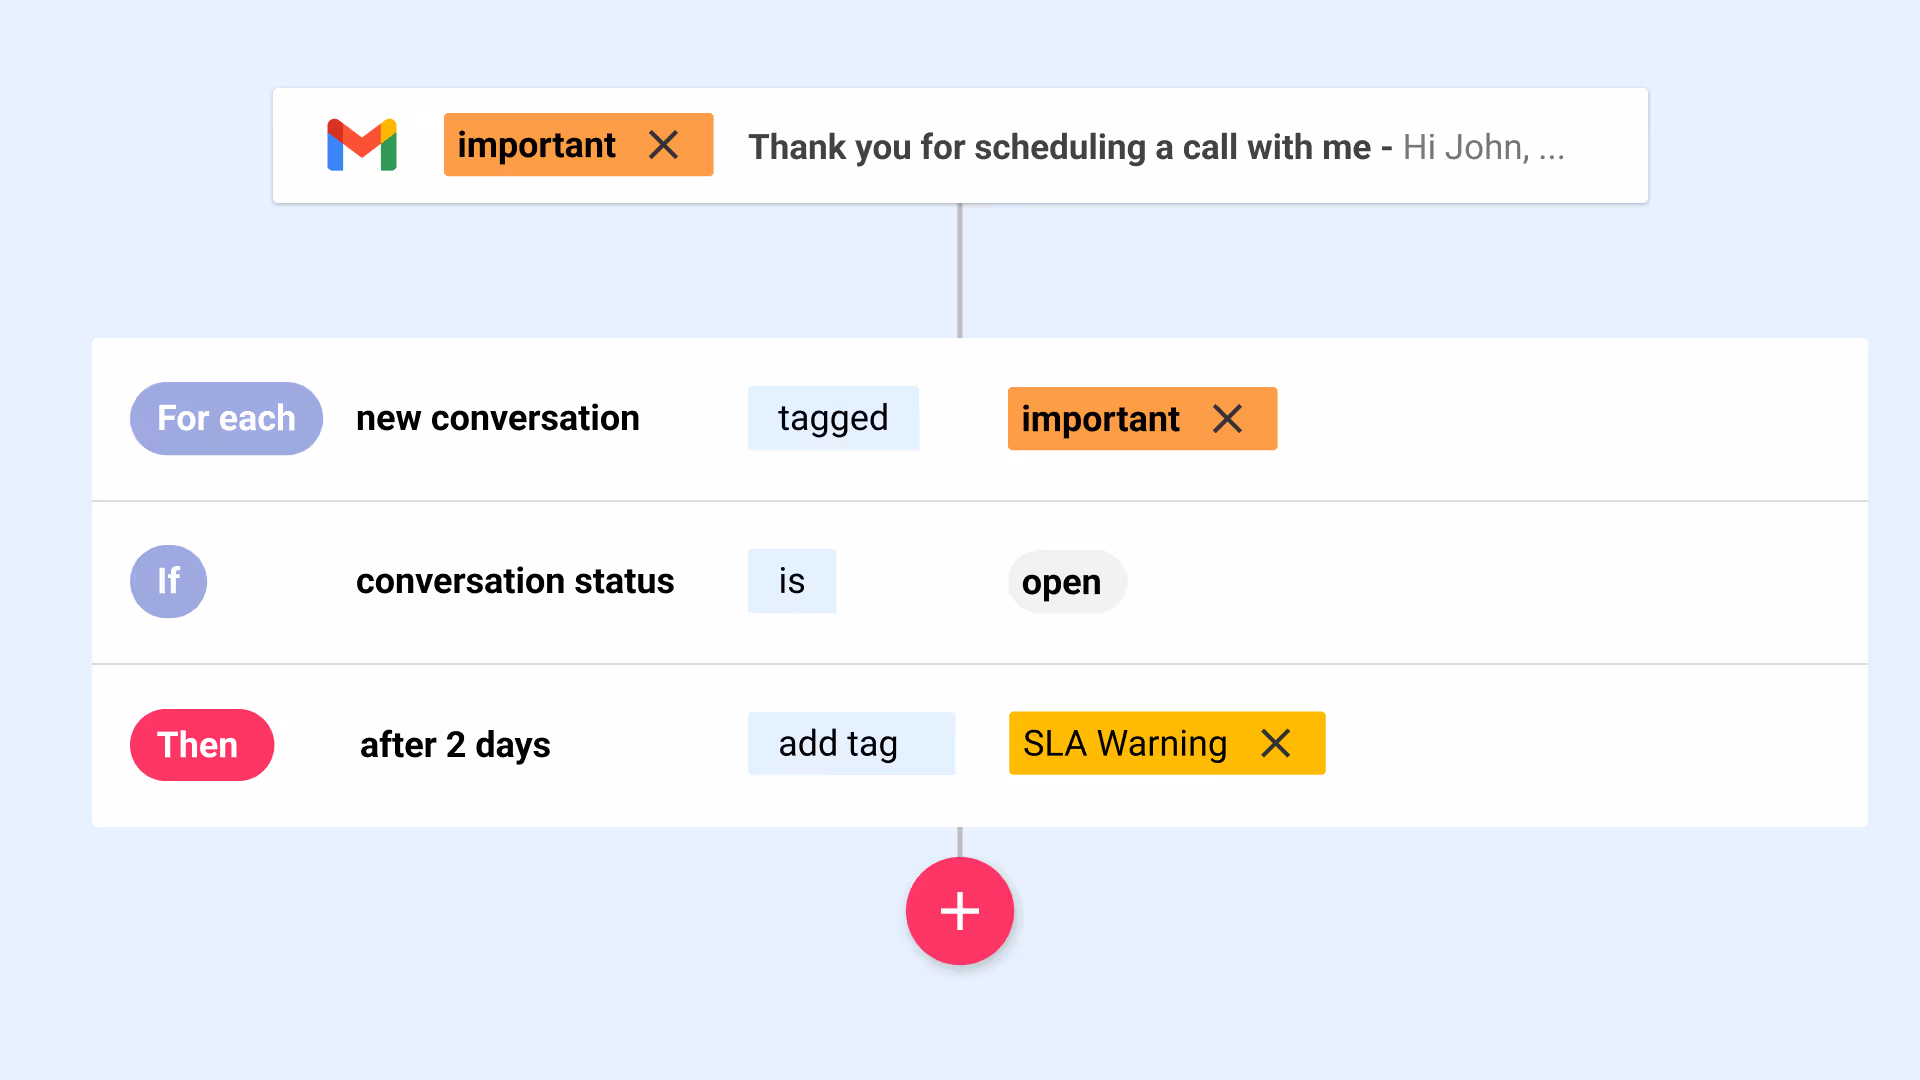The width and height of the screenshot is (1920, 1080).
Task: Remove the SLA Warning tag
Action: (1275, 743)
